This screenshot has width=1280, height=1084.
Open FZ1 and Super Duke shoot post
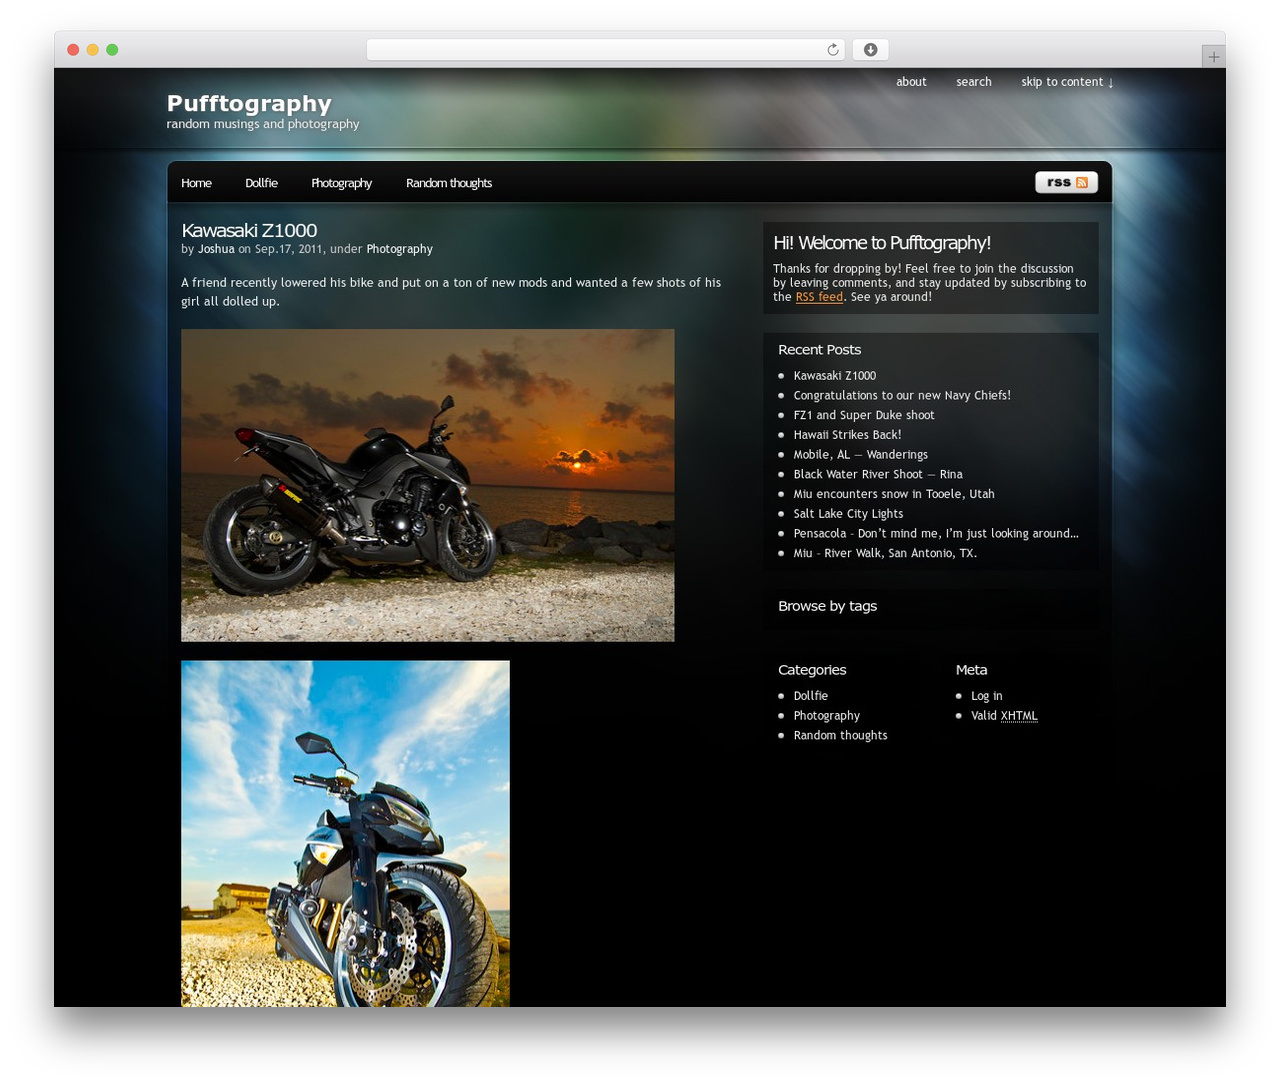point(864,415)
